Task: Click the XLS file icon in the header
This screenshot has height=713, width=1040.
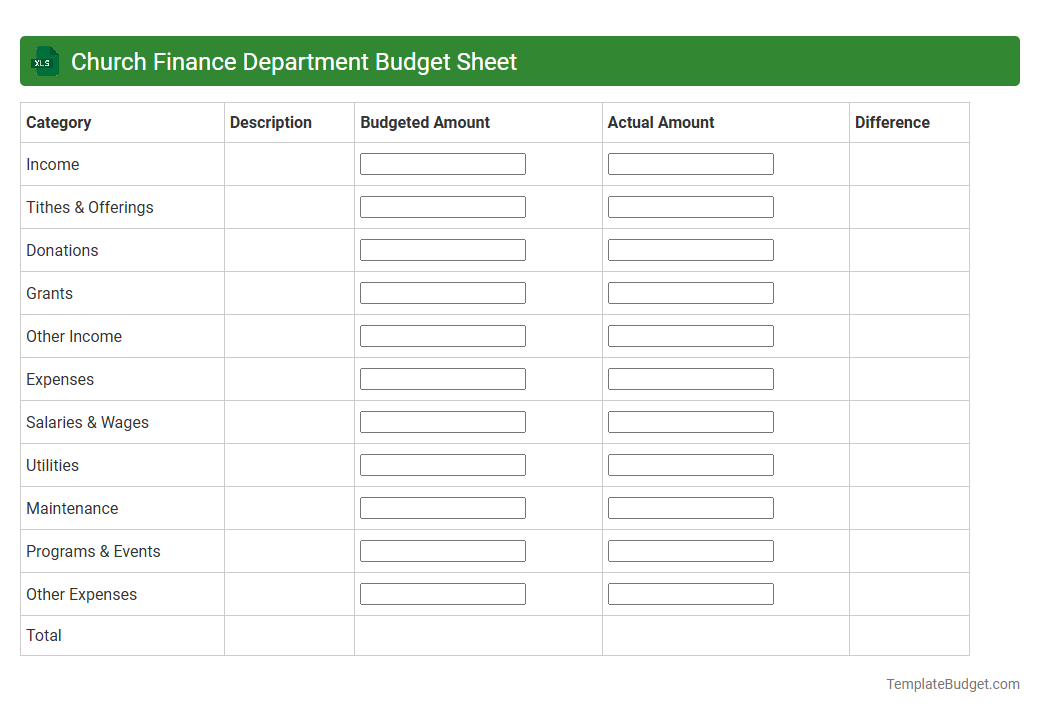Action: point(44,61)
